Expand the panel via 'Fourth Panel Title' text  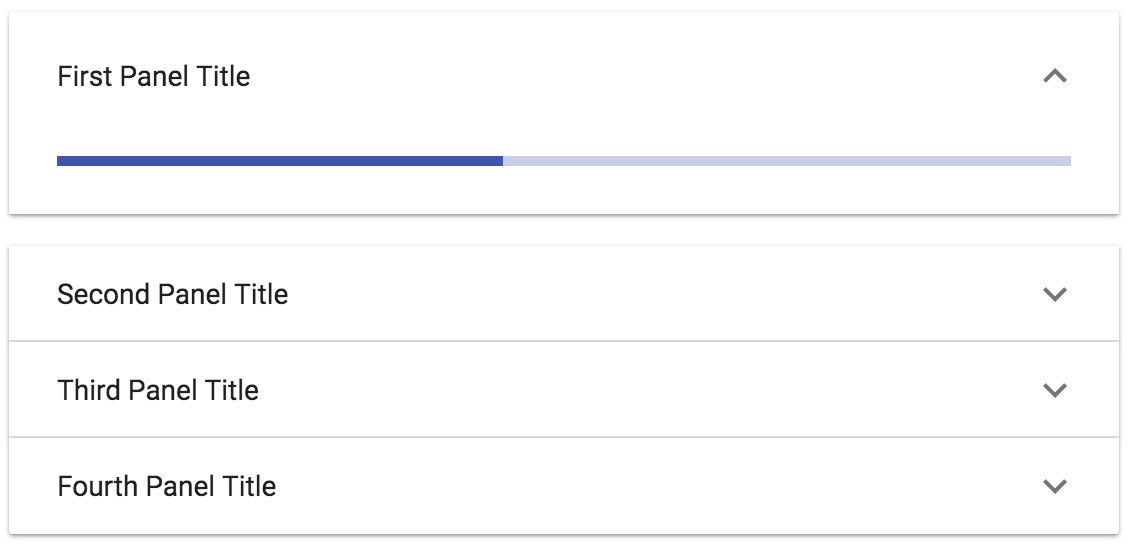click(x=167, y=486)
